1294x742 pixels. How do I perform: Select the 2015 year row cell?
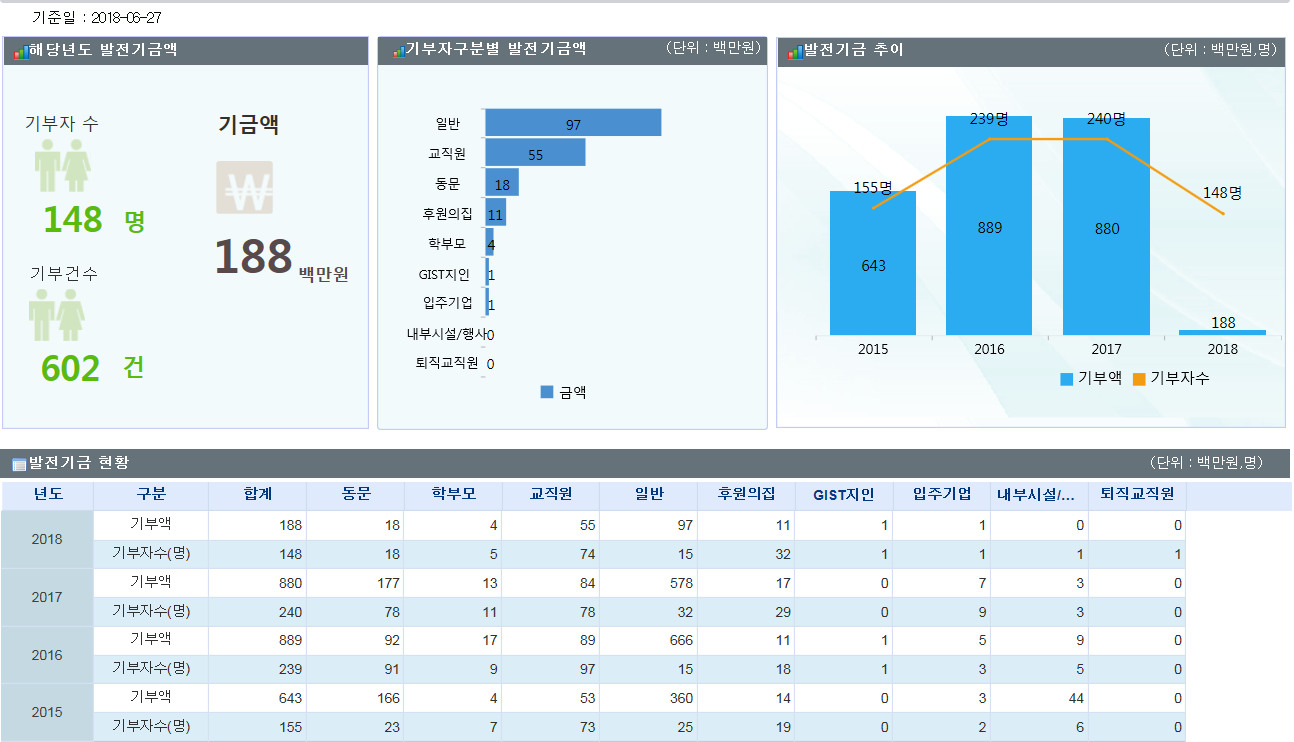point(47,713)
